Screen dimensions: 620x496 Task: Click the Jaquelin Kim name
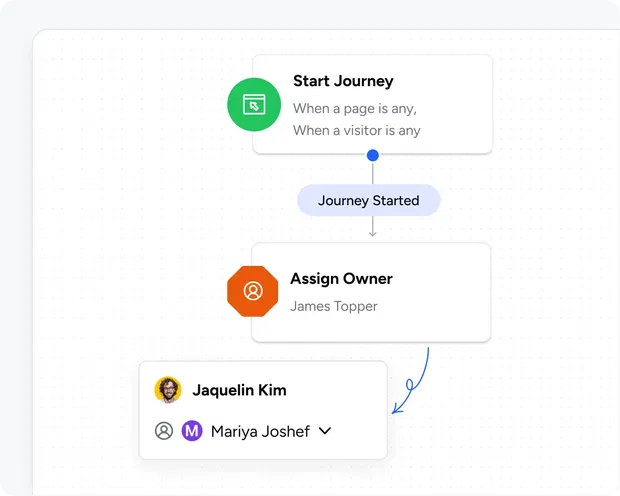239,390
